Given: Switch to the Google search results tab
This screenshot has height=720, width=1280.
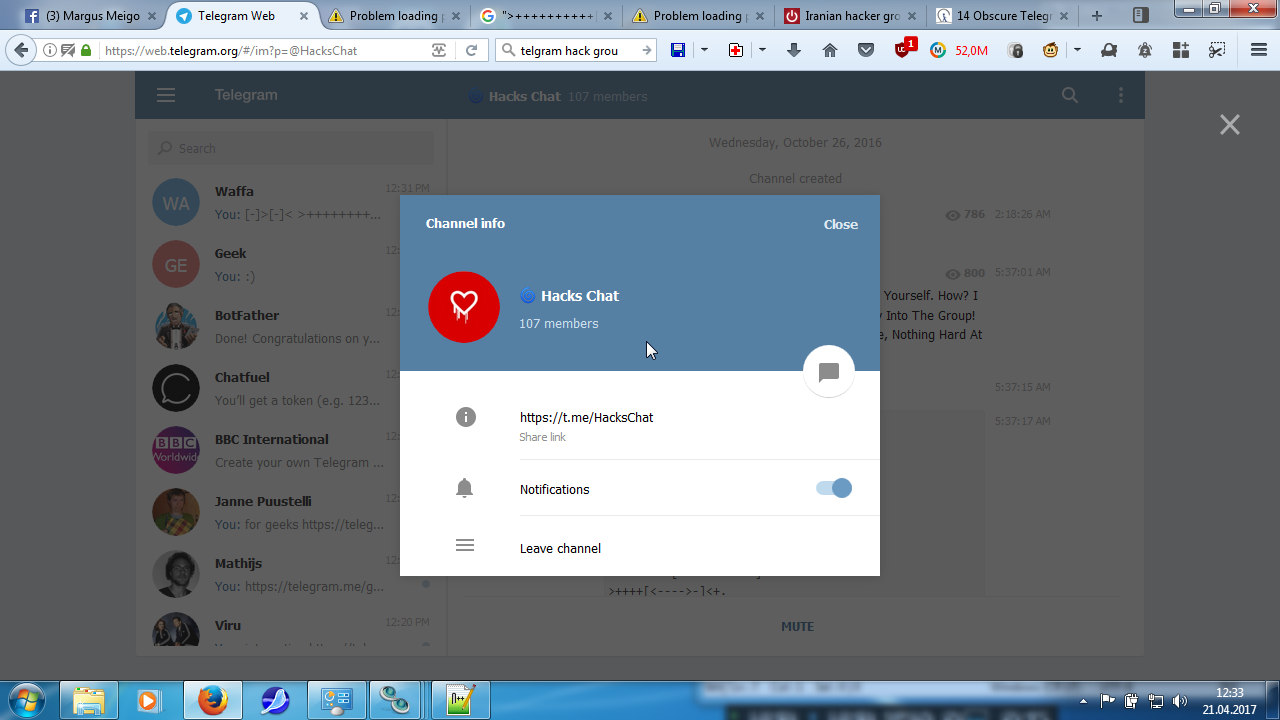Looking at the screenshot, I should (x=546, y=16).
